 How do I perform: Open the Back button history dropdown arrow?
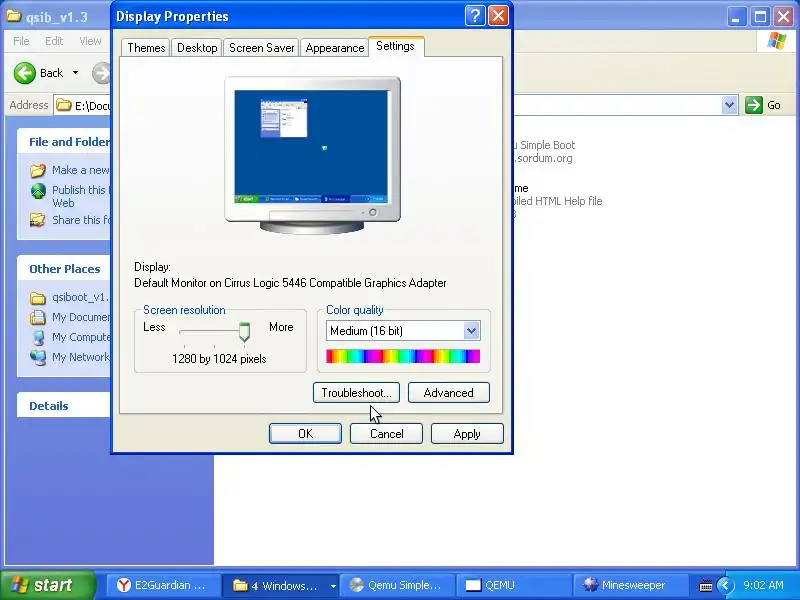click(76, 73)
